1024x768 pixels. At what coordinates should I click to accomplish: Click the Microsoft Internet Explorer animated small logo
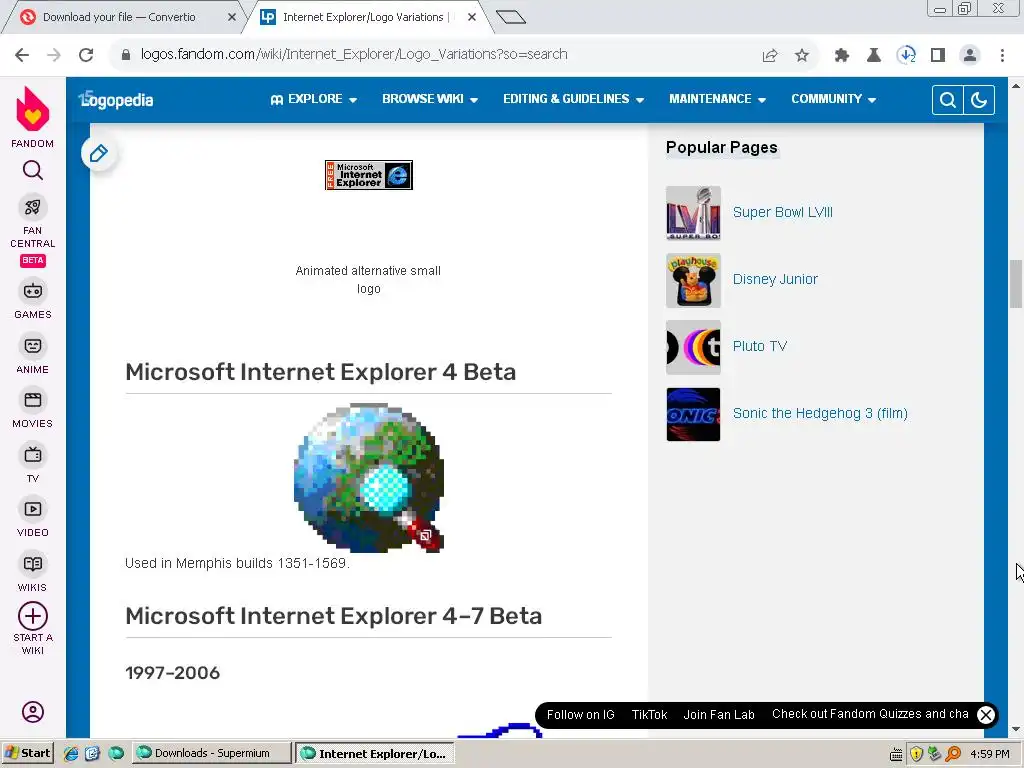(x=369, y=175)
